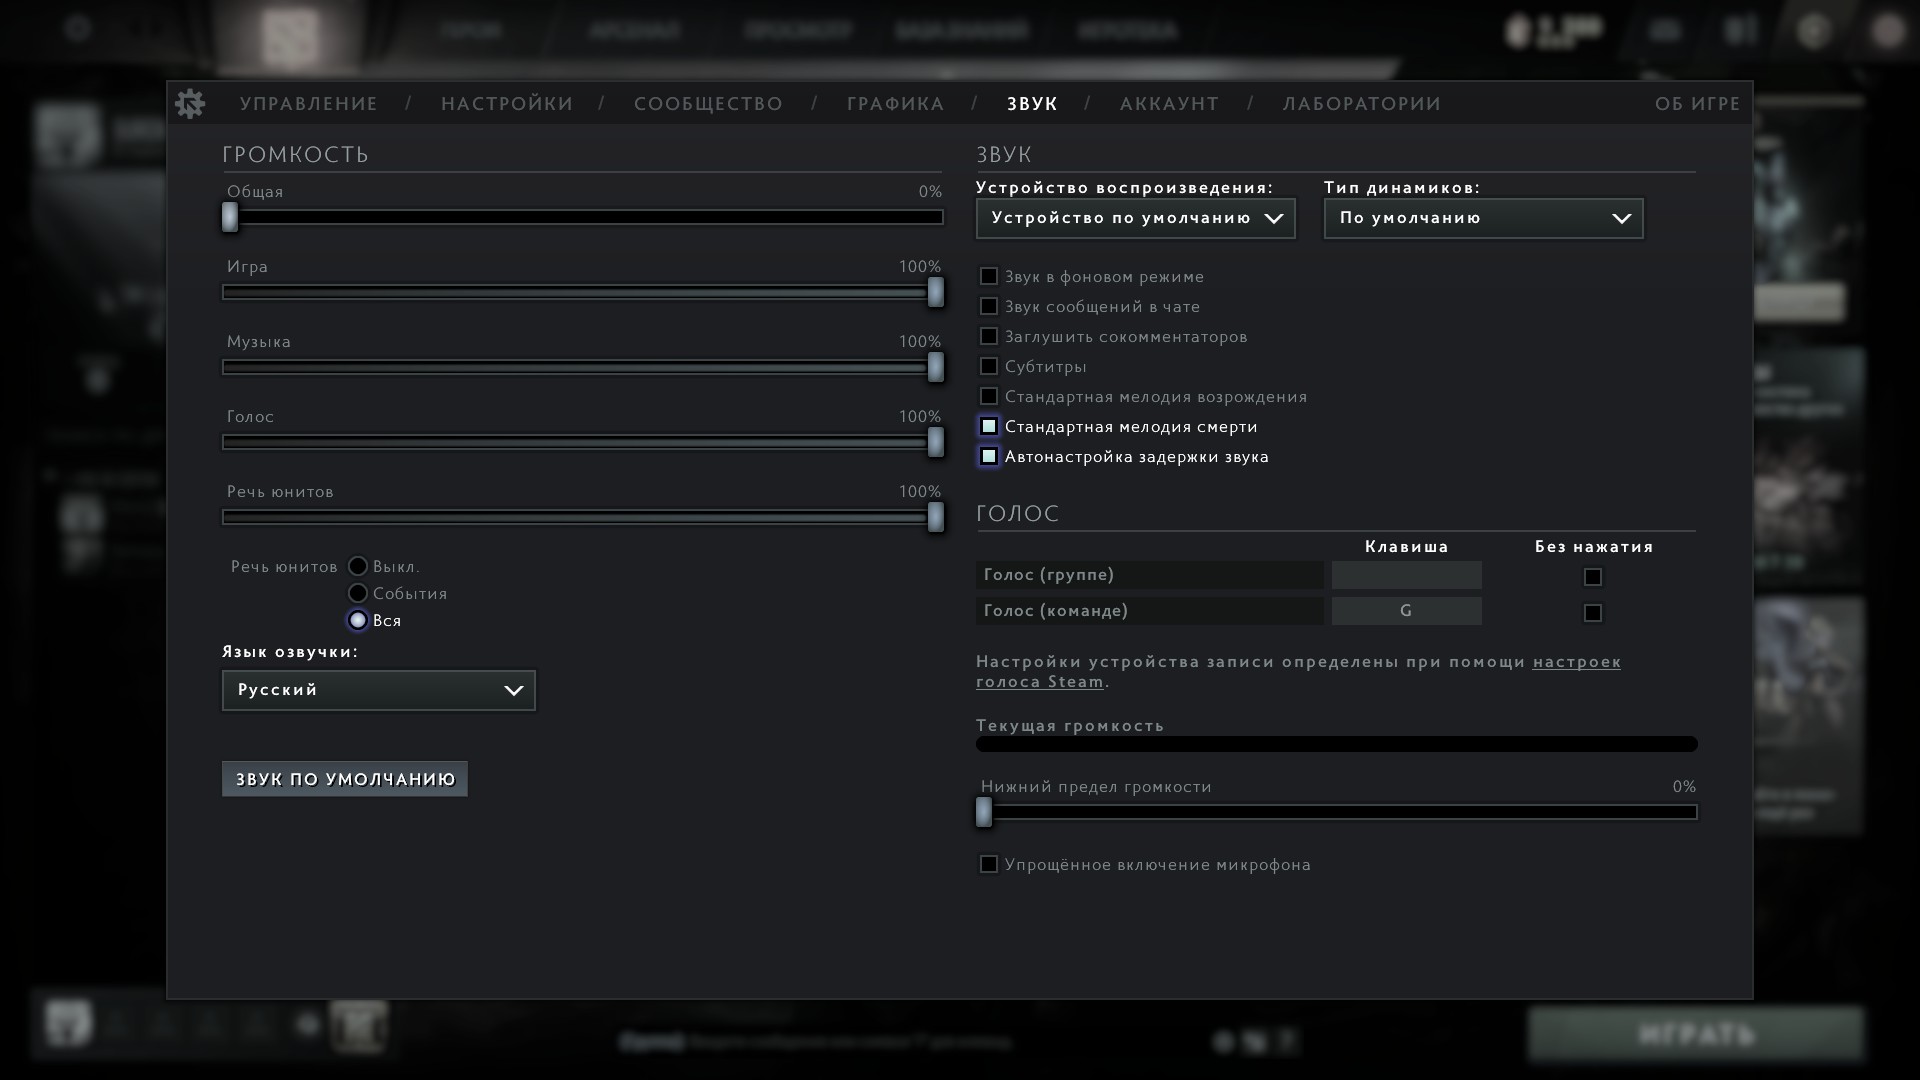The height and width of the screenshot is (1080, 1920).
Task: Open Тип динамиков dropdown
Action: [x=1483, y=218]
